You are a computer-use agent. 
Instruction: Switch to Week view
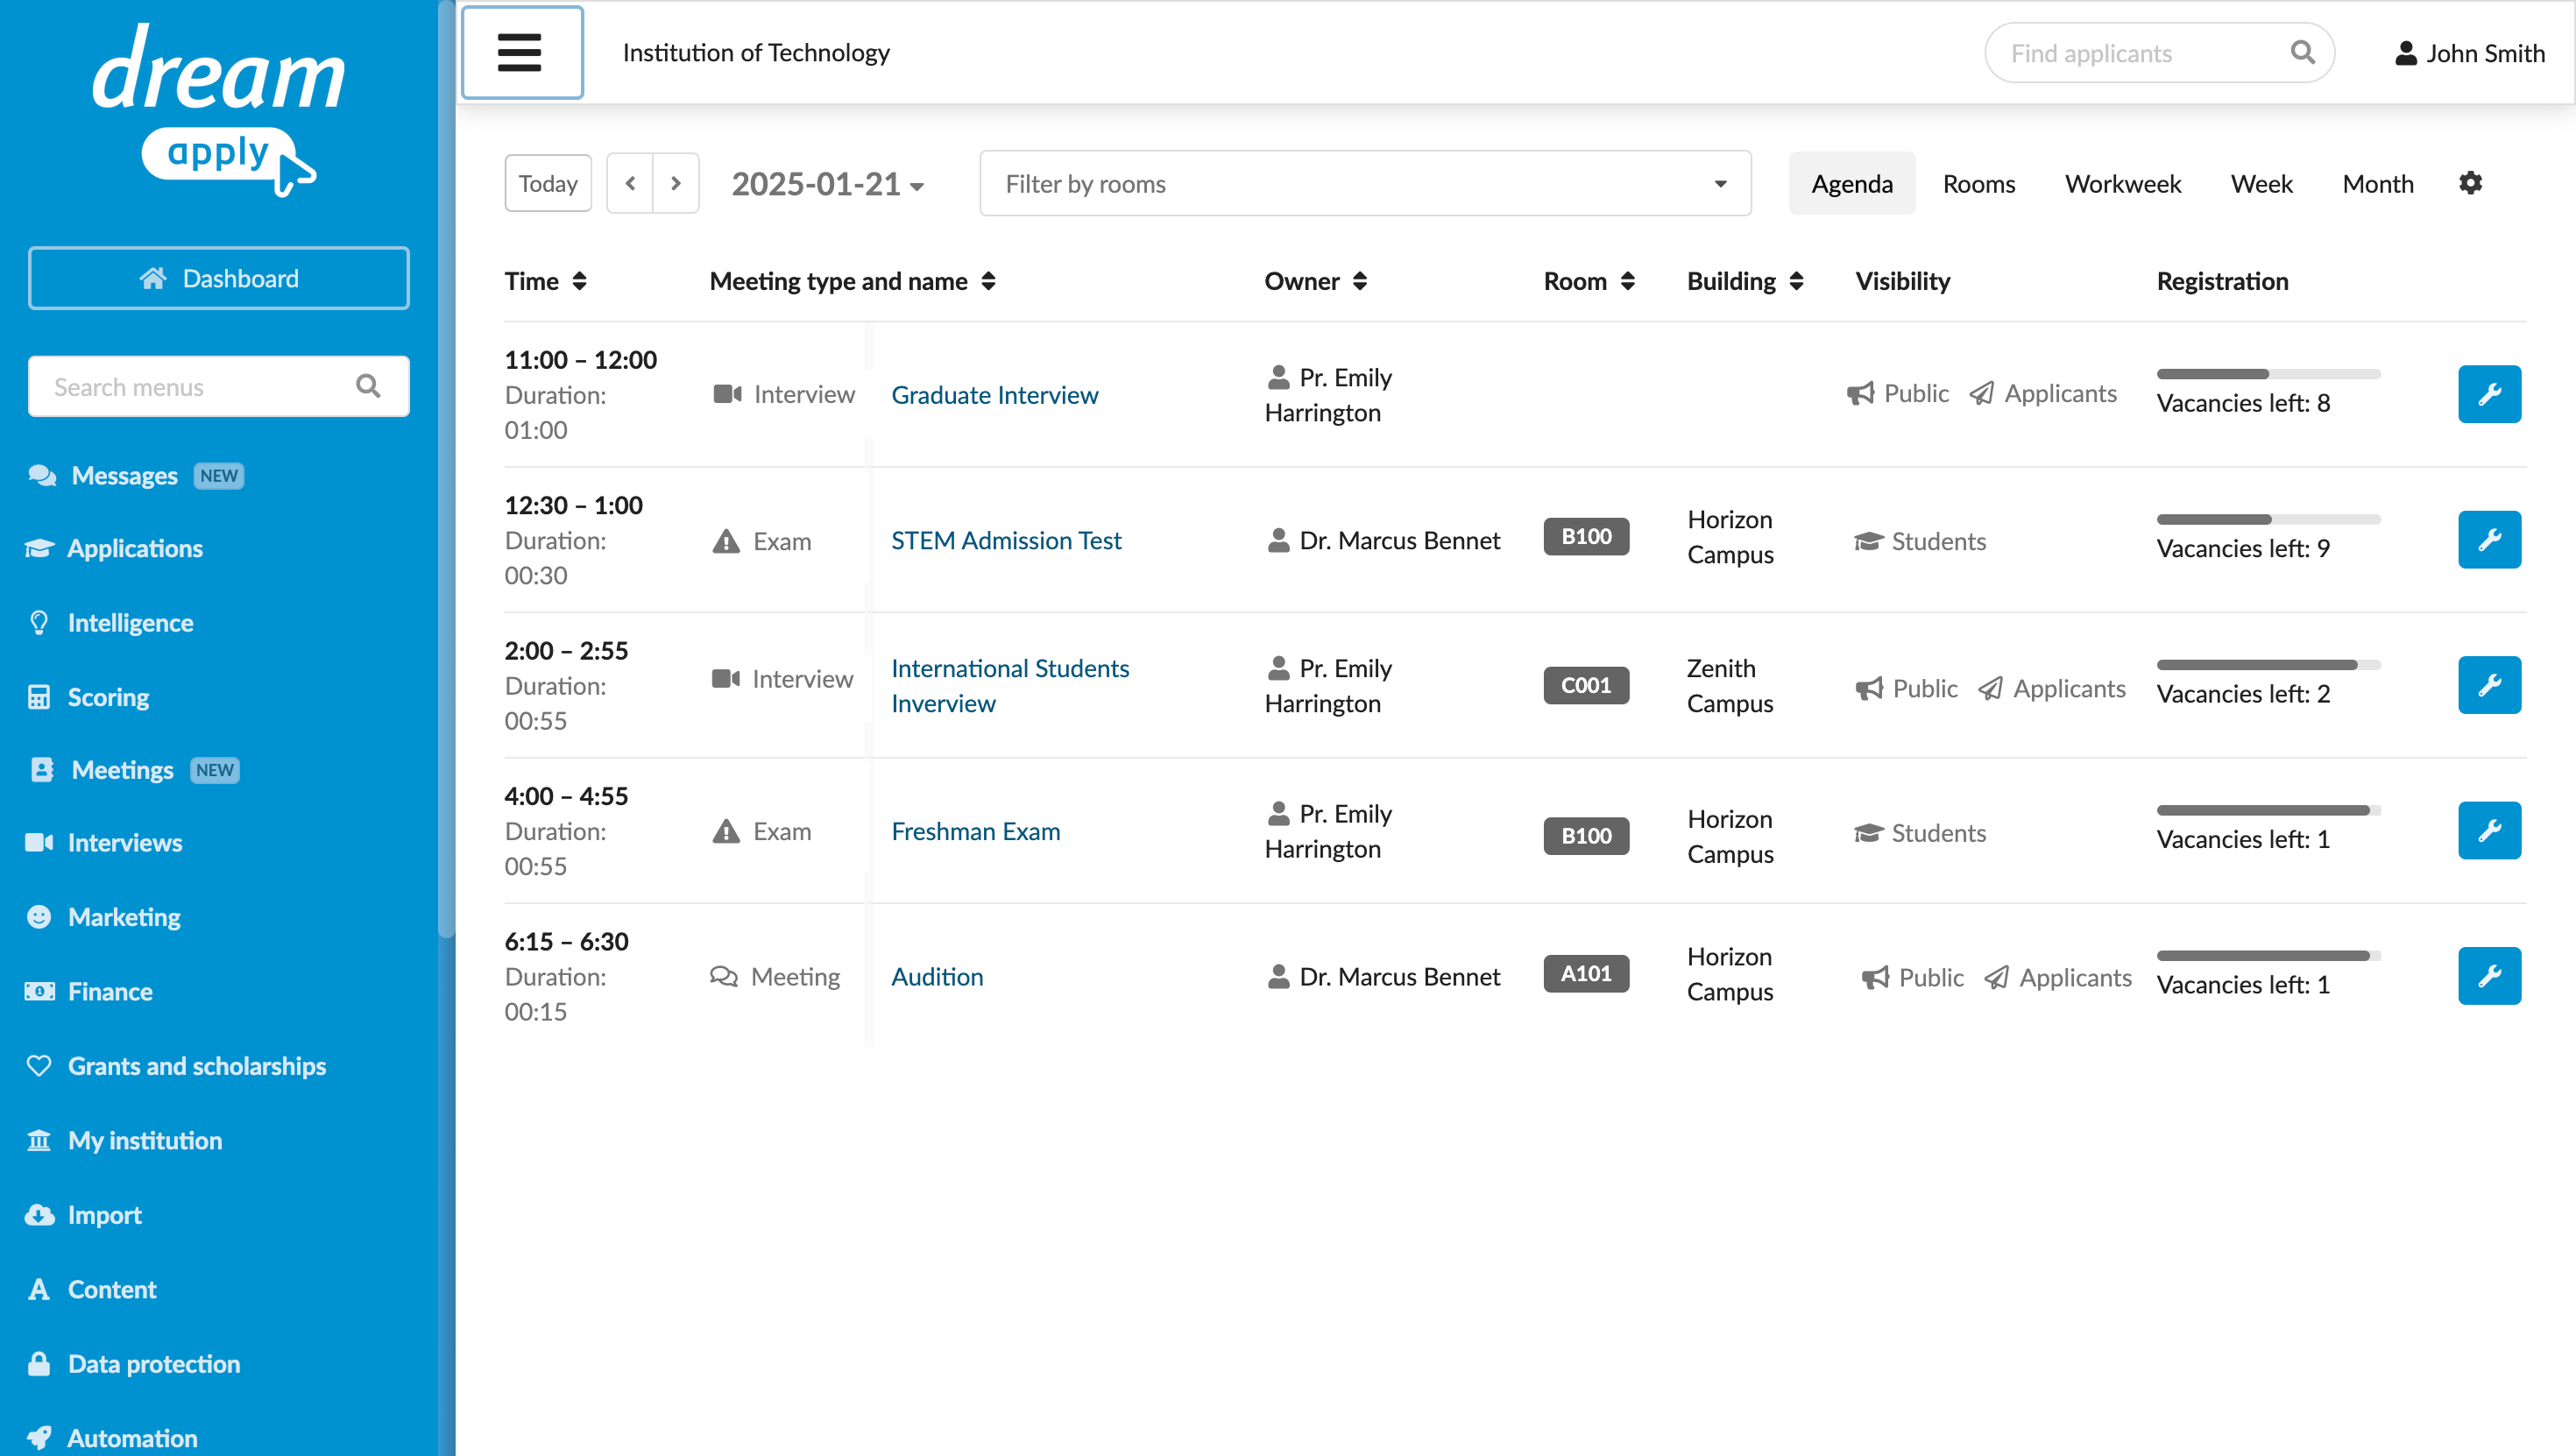tap(2261, 183)
